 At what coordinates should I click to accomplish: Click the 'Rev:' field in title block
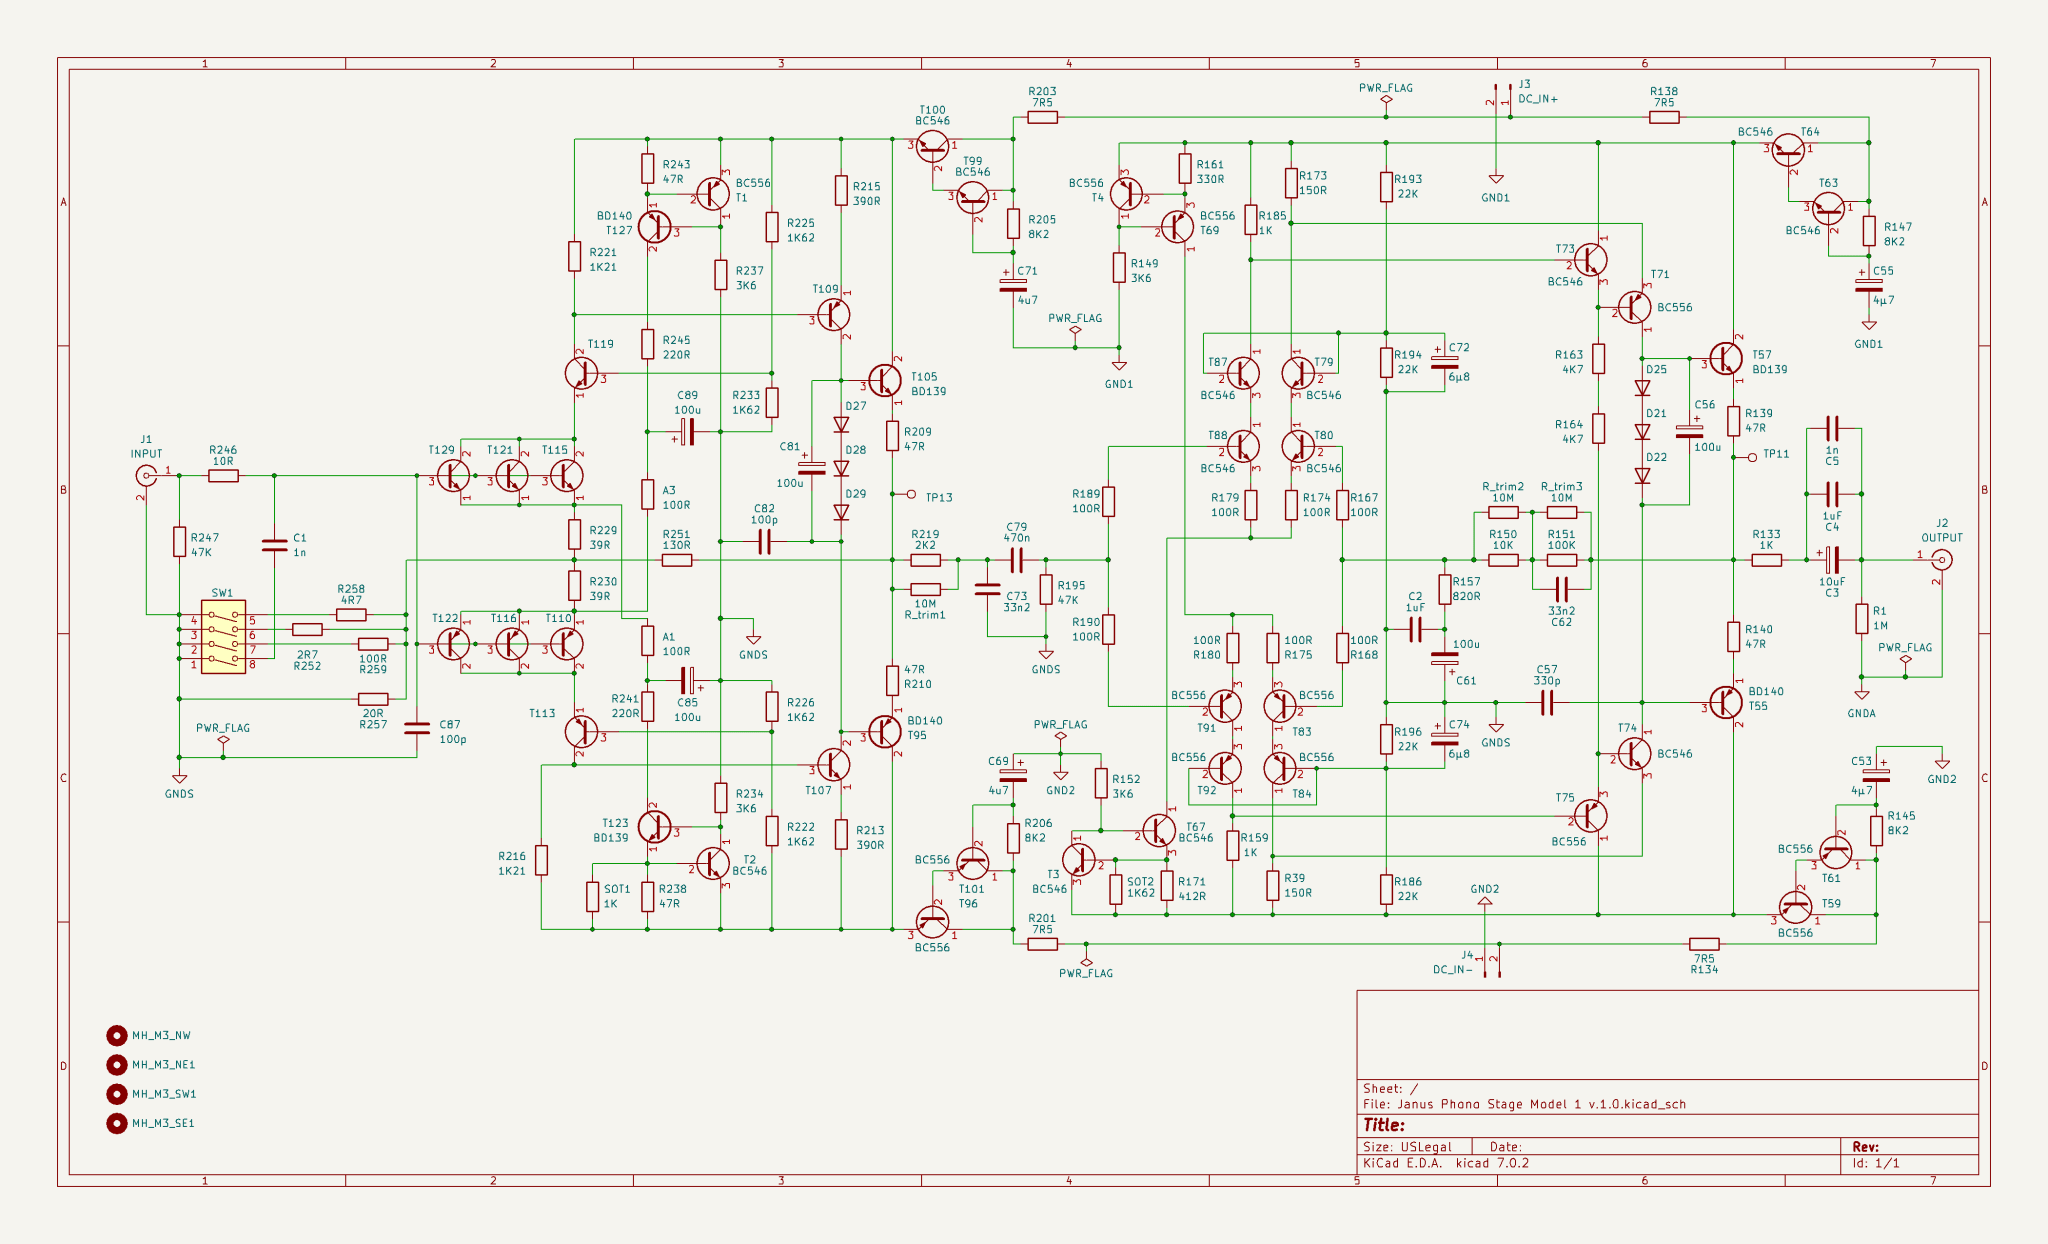click(x=1866, y=1147)
